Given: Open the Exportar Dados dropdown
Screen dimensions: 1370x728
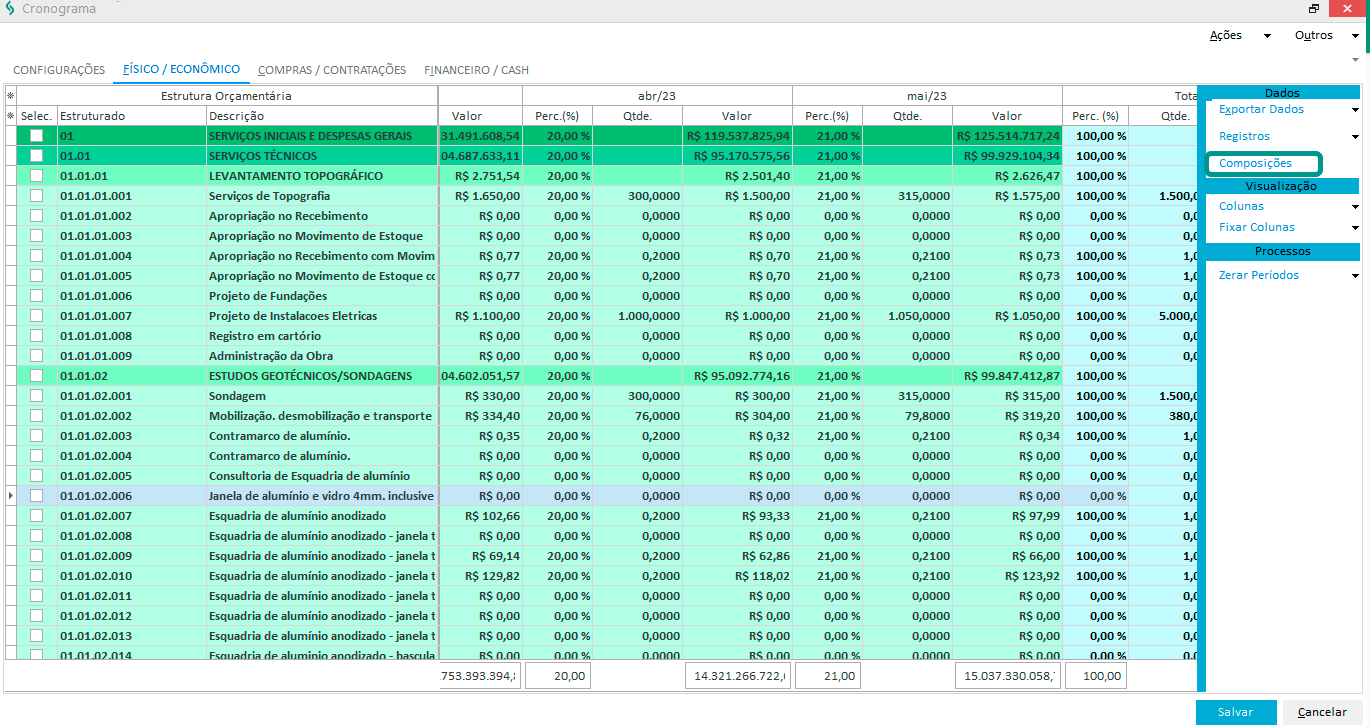Looking at the screenshot, I should point(1356,110).
